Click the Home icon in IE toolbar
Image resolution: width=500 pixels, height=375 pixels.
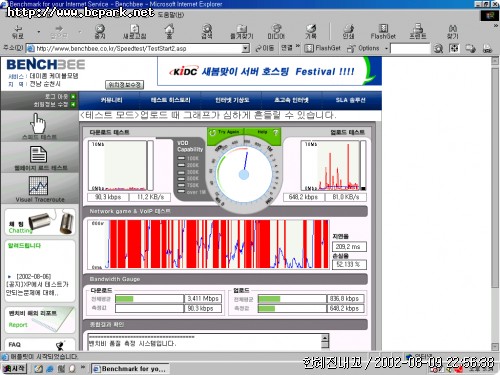coord(169,31)
